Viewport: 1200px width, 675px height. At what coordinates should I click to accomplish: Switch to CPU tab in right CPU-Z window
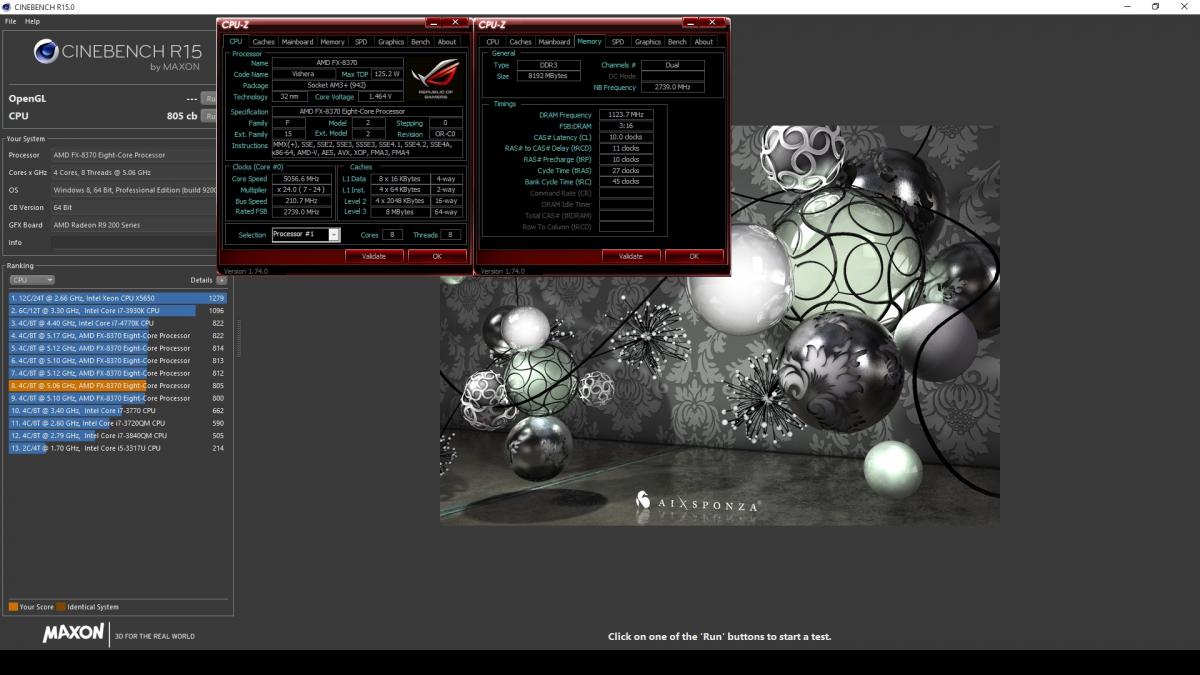click(x=493, y=42)
